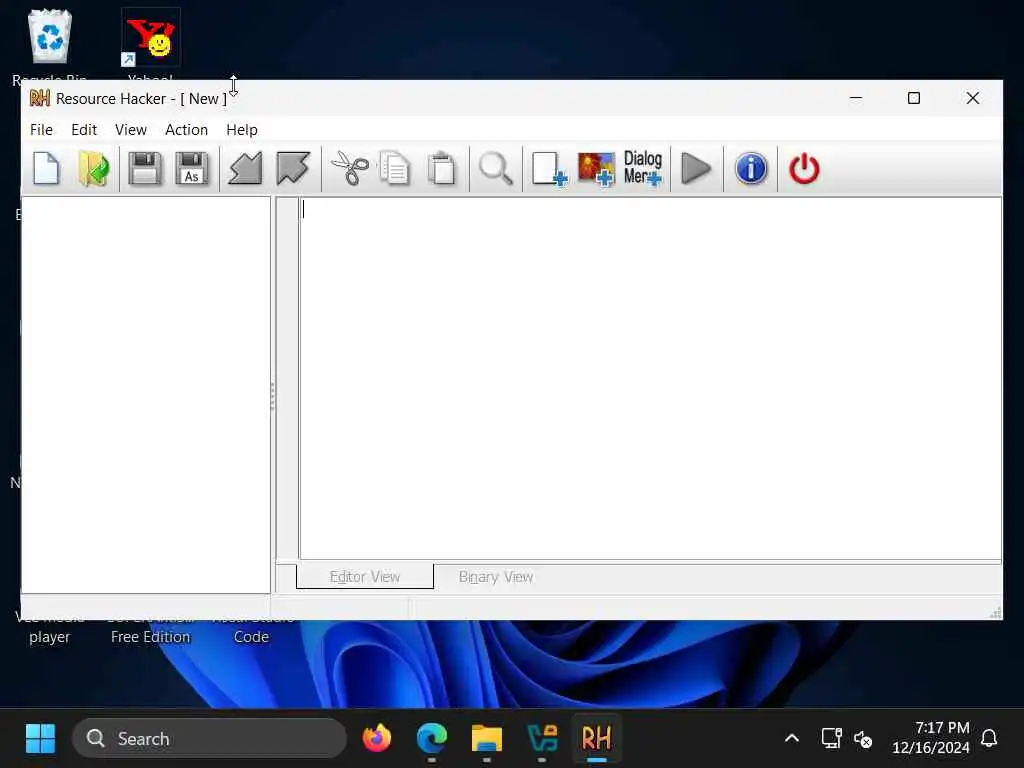This screenshot has width=1024, height=768.
Task: Paste using the clipboard icon
Action: [x=442, y=168]
